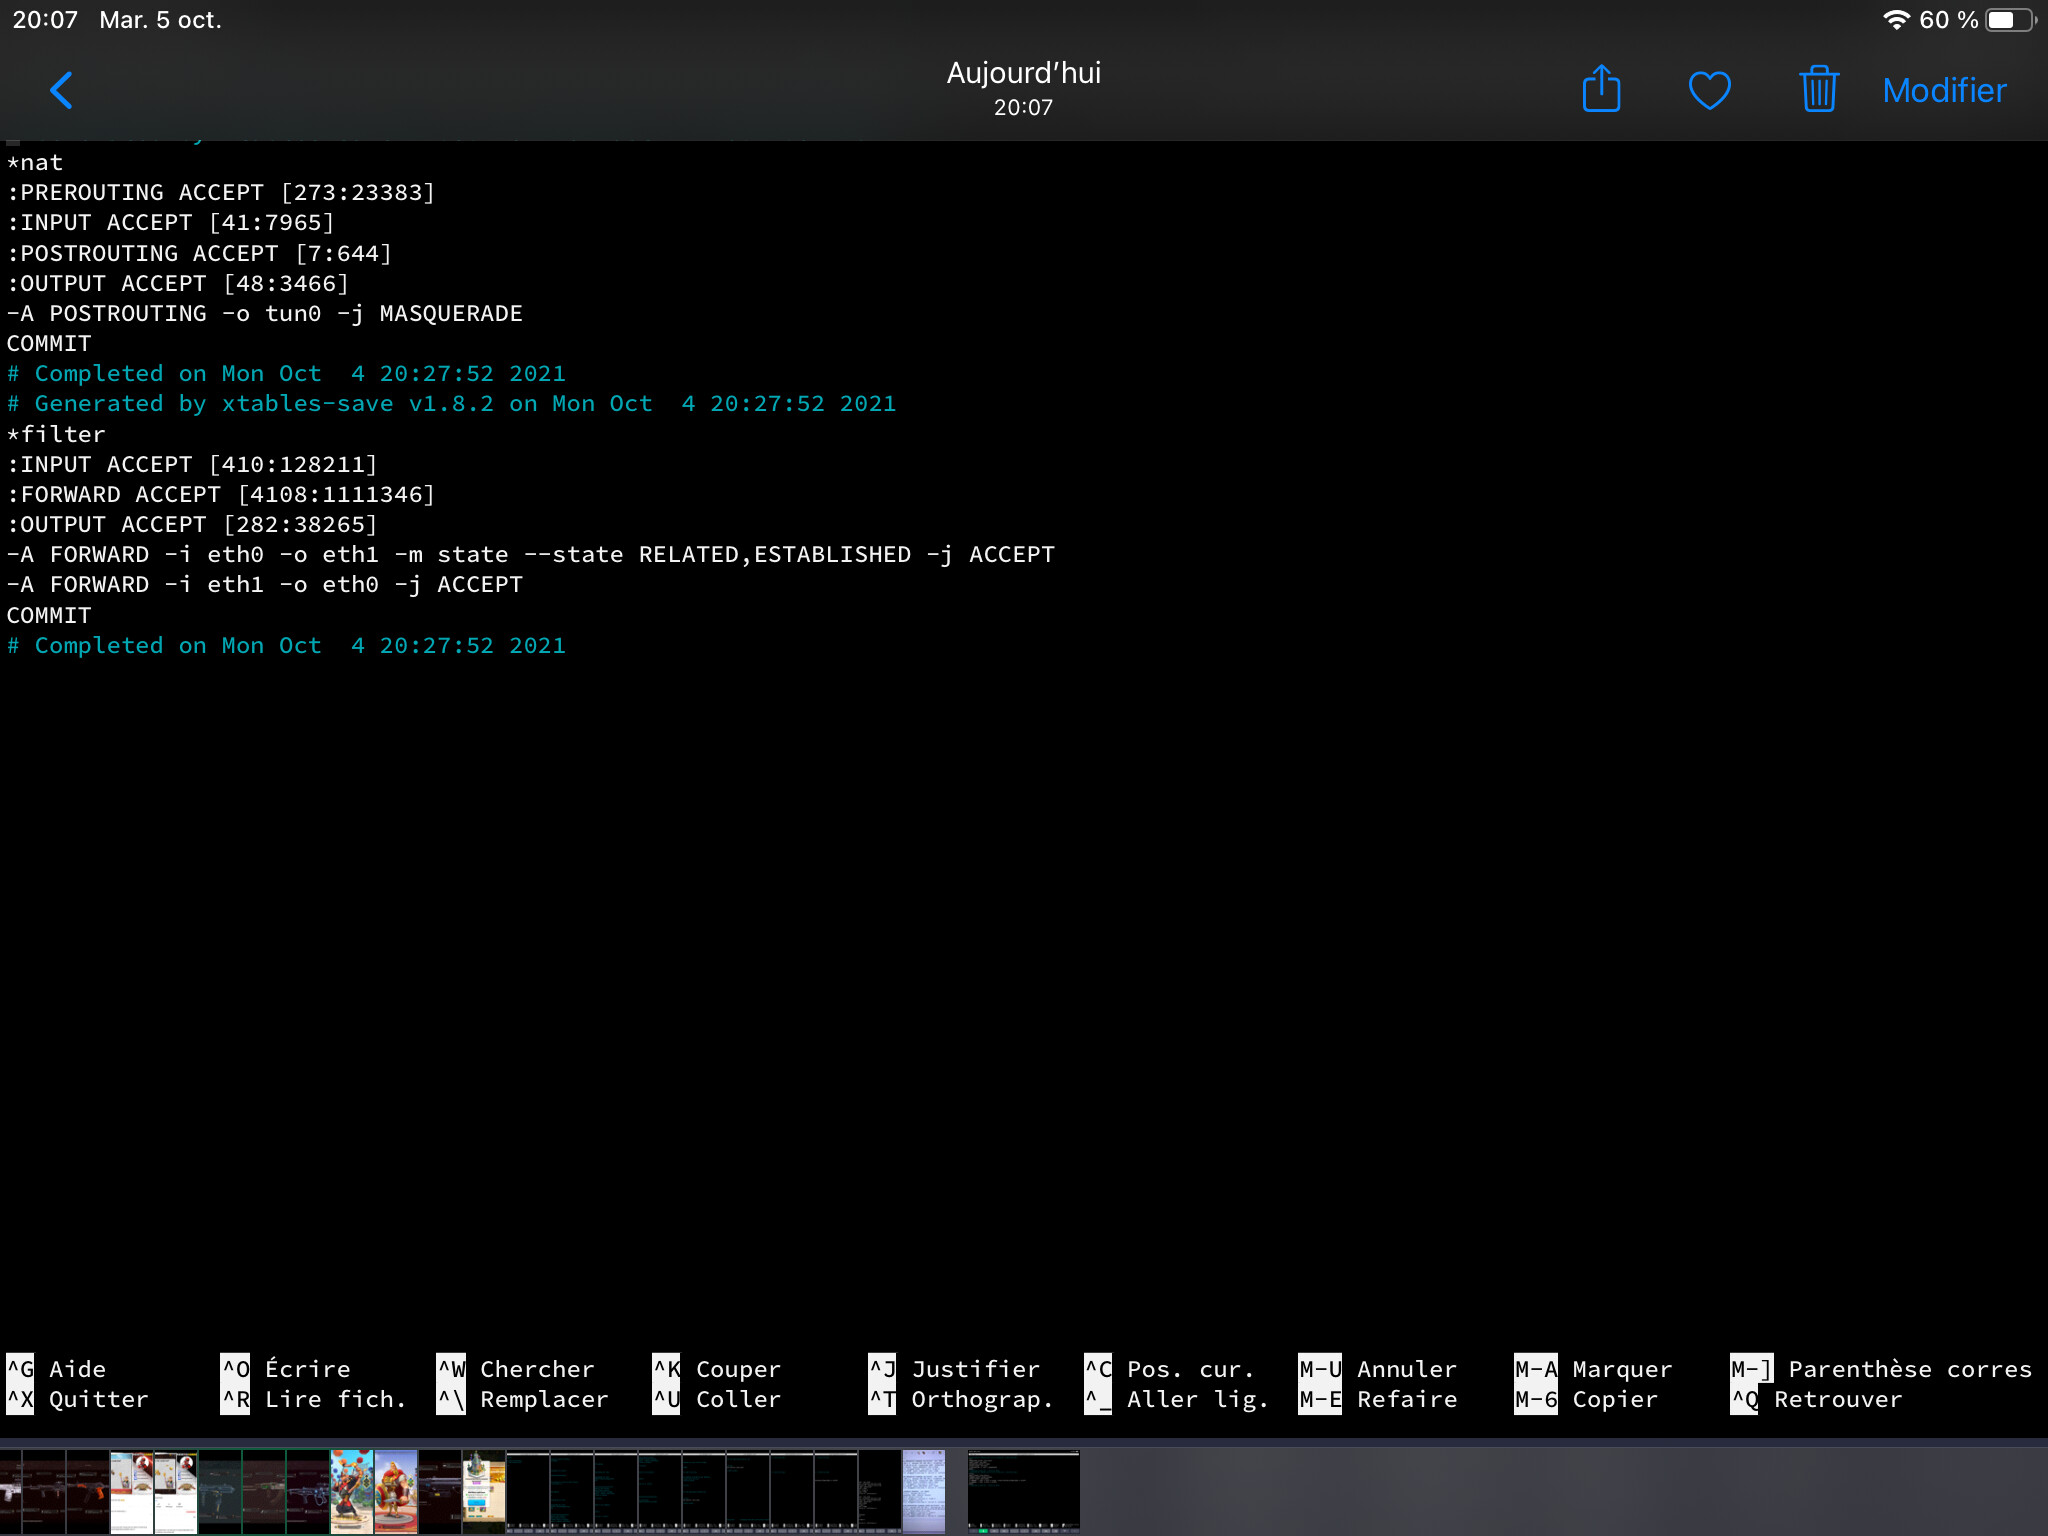Select the enlarged current terminal thumbnail

(1023, 1492)
